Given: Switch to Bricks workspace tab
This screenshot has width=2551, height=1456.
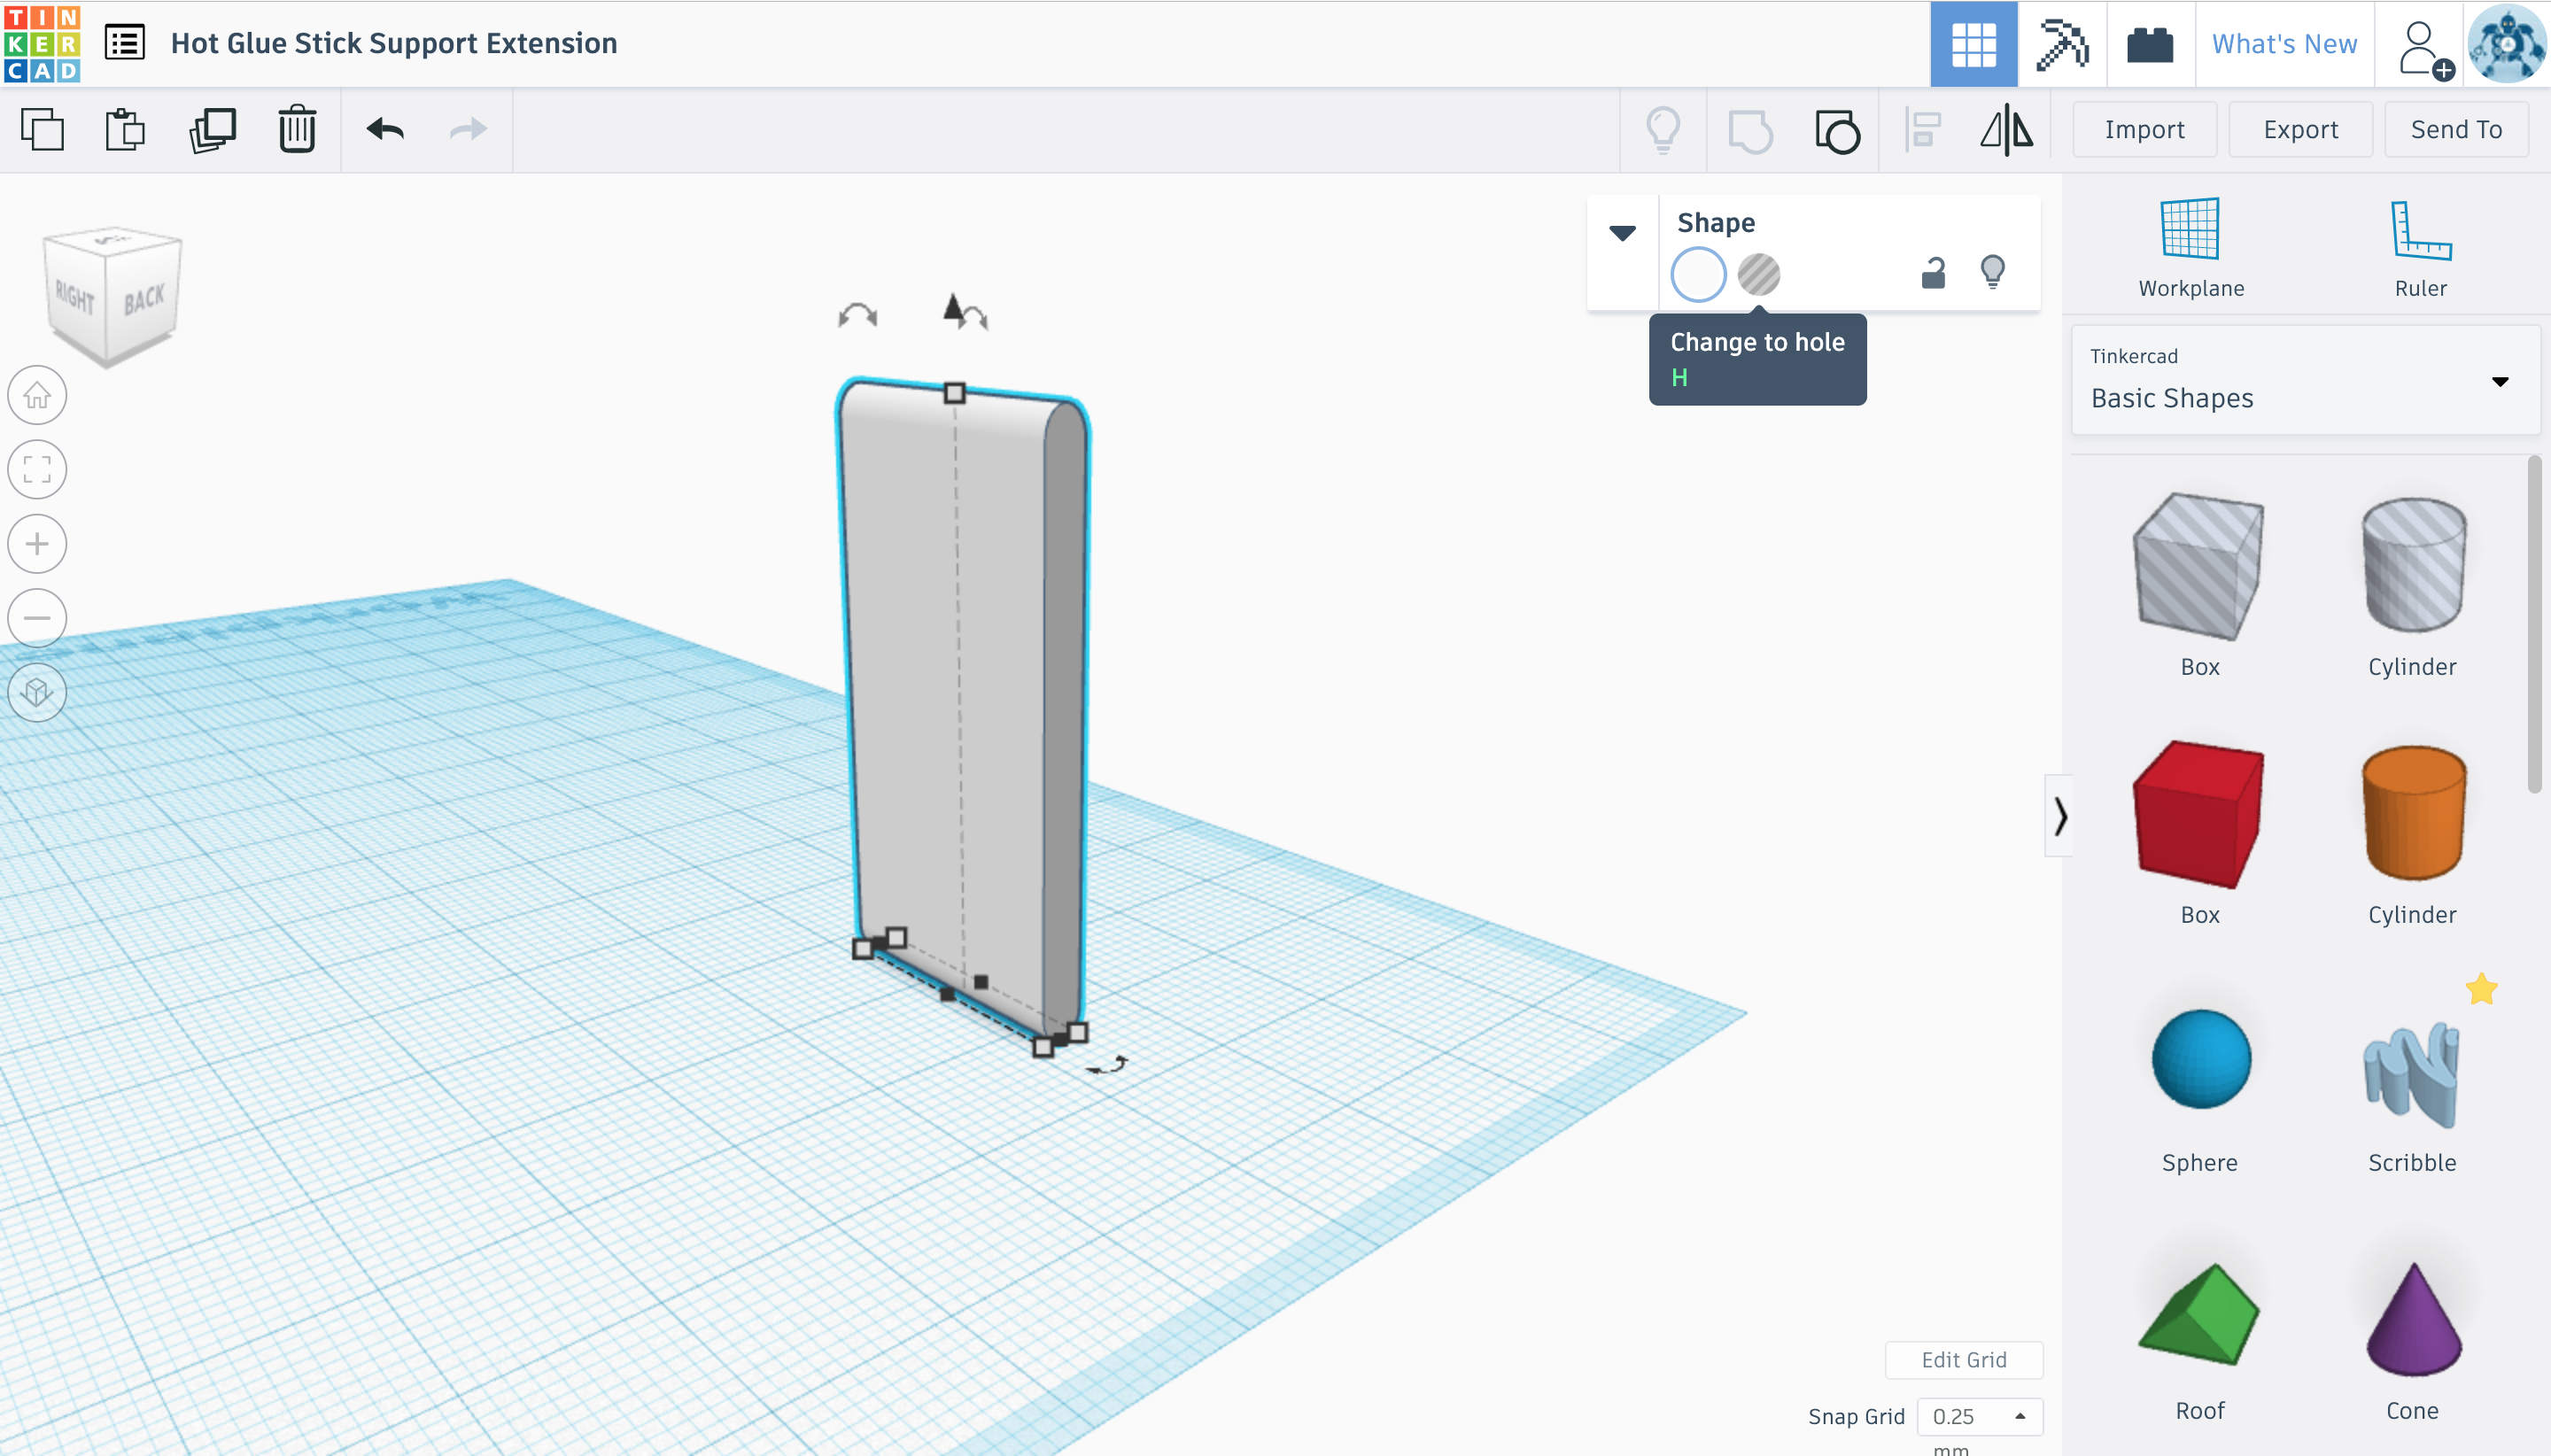Looking at the screenshot, I should pyautogui.click(x=2149, y=44).
